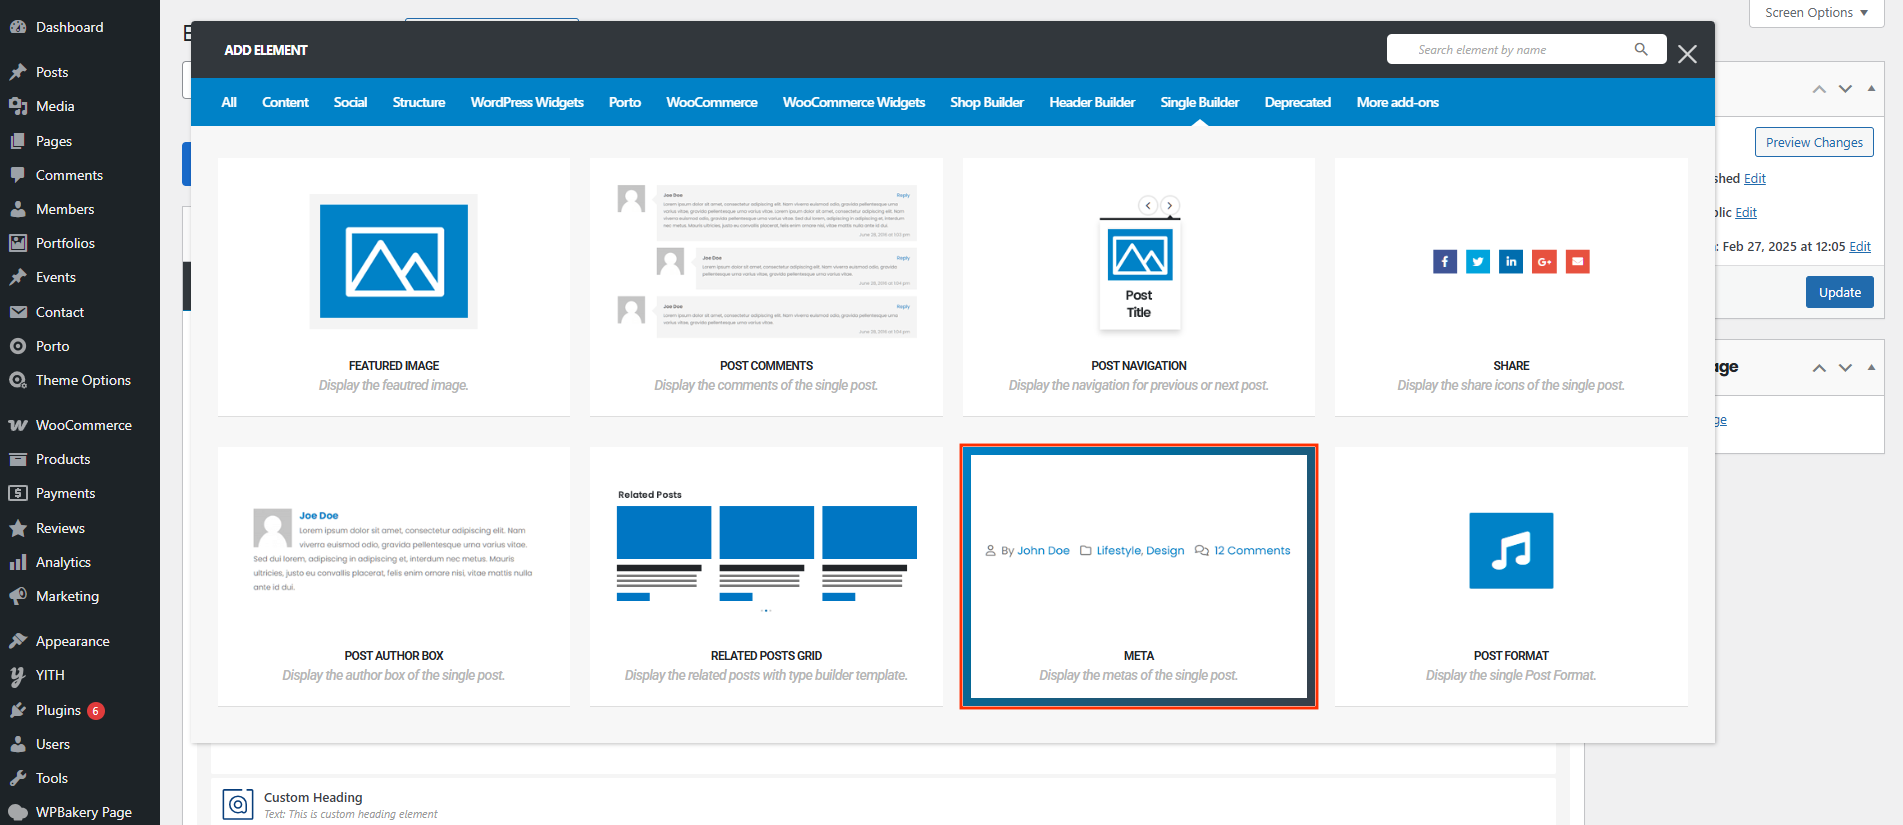Select the Single Builder tab
Viewport: 1903px width, 825px height.
(x=1200, y=102)
